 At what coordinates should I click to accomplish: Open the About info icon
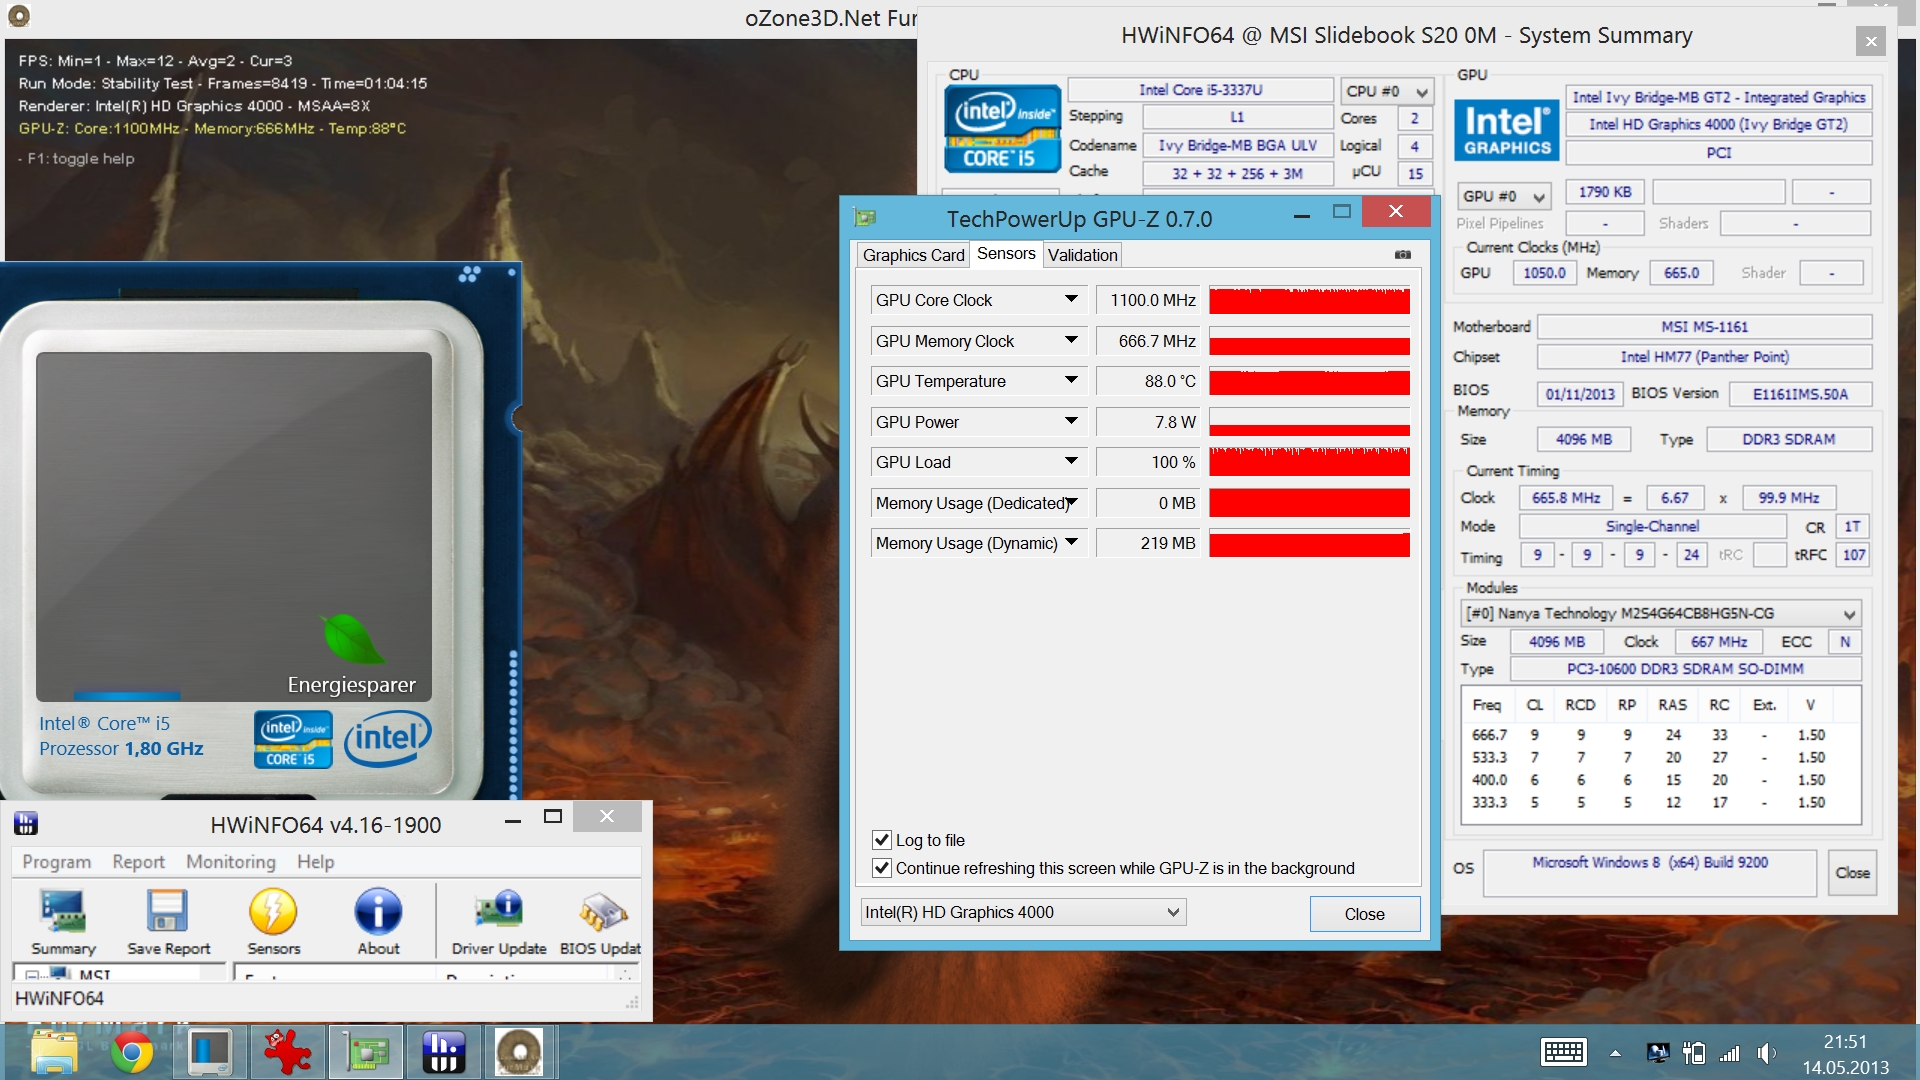[x=378, y=922]
